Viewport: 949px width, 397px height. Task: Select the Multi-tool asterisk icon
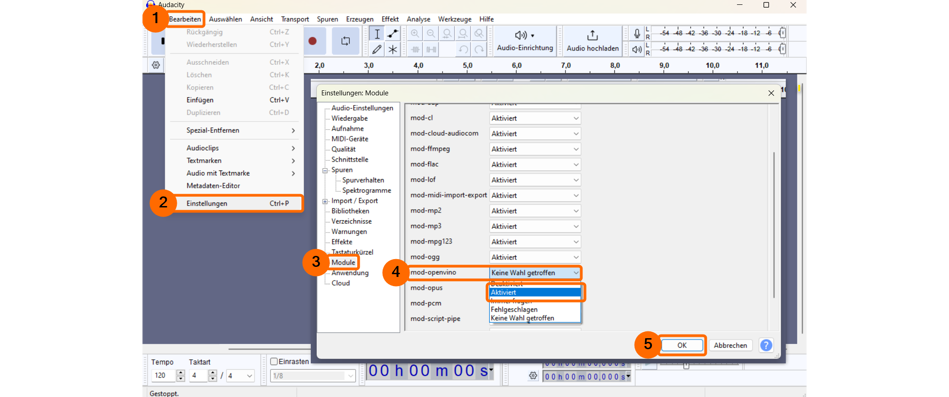click(x=392, y=50)
